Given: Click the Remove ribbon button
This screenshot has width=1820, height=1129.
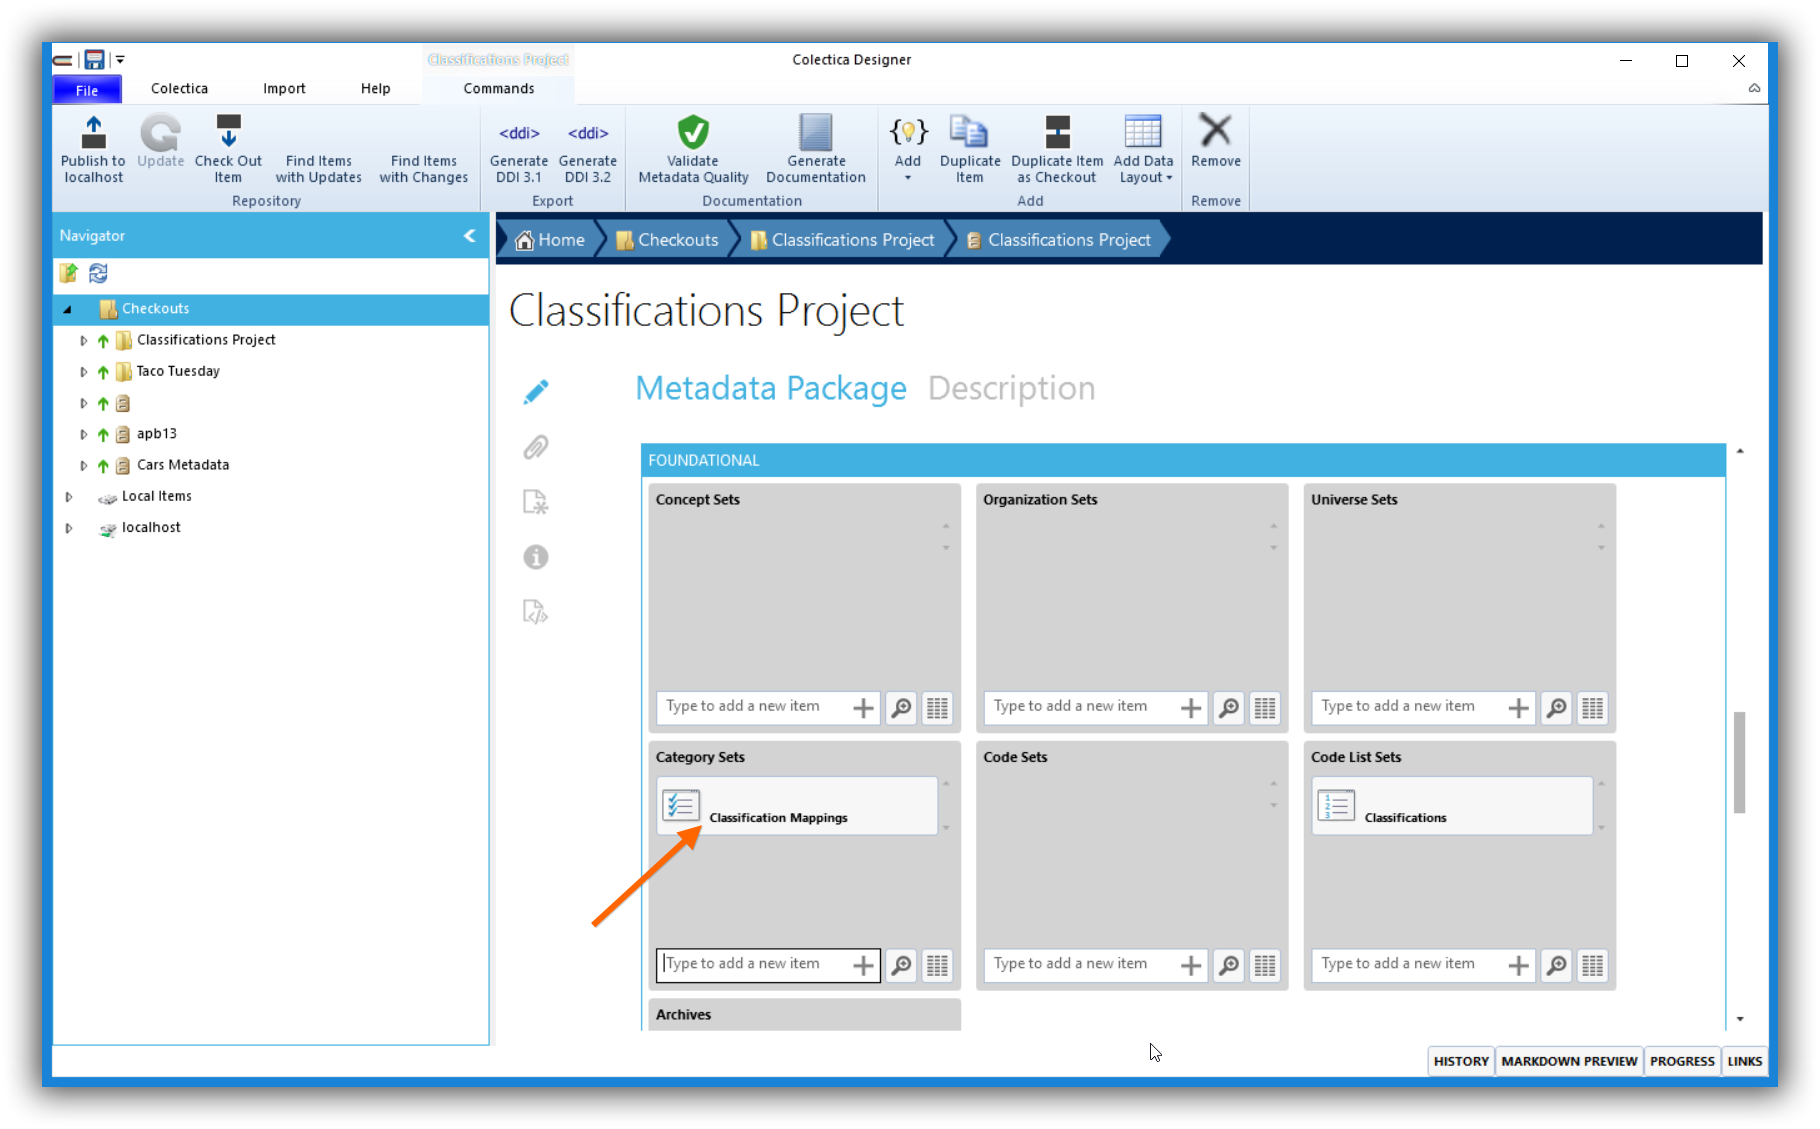Looking at the screenshot, I should tap(1215, 140).
